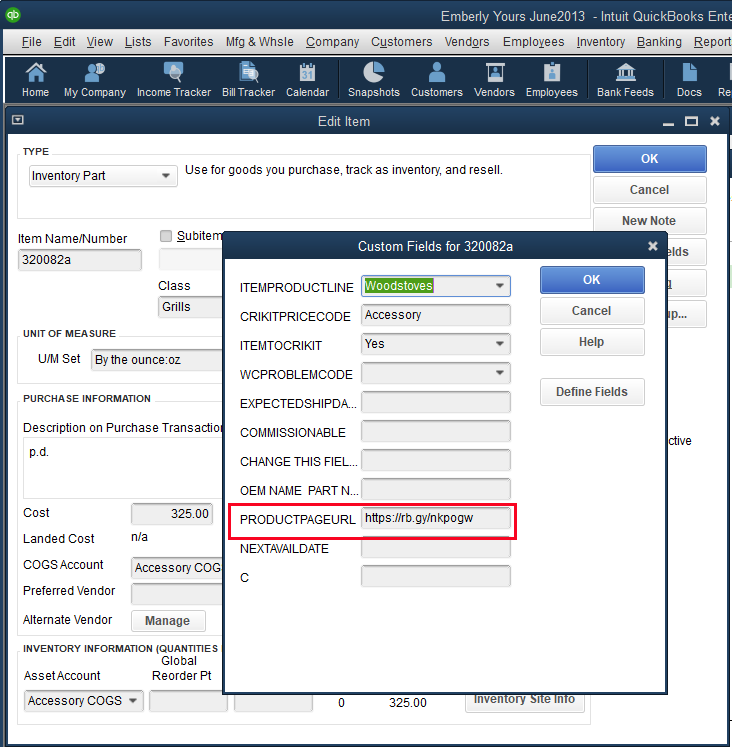
Task: Open the ITEMTOCRIKIT Yes dropdown
Action: tap(500, 344)
